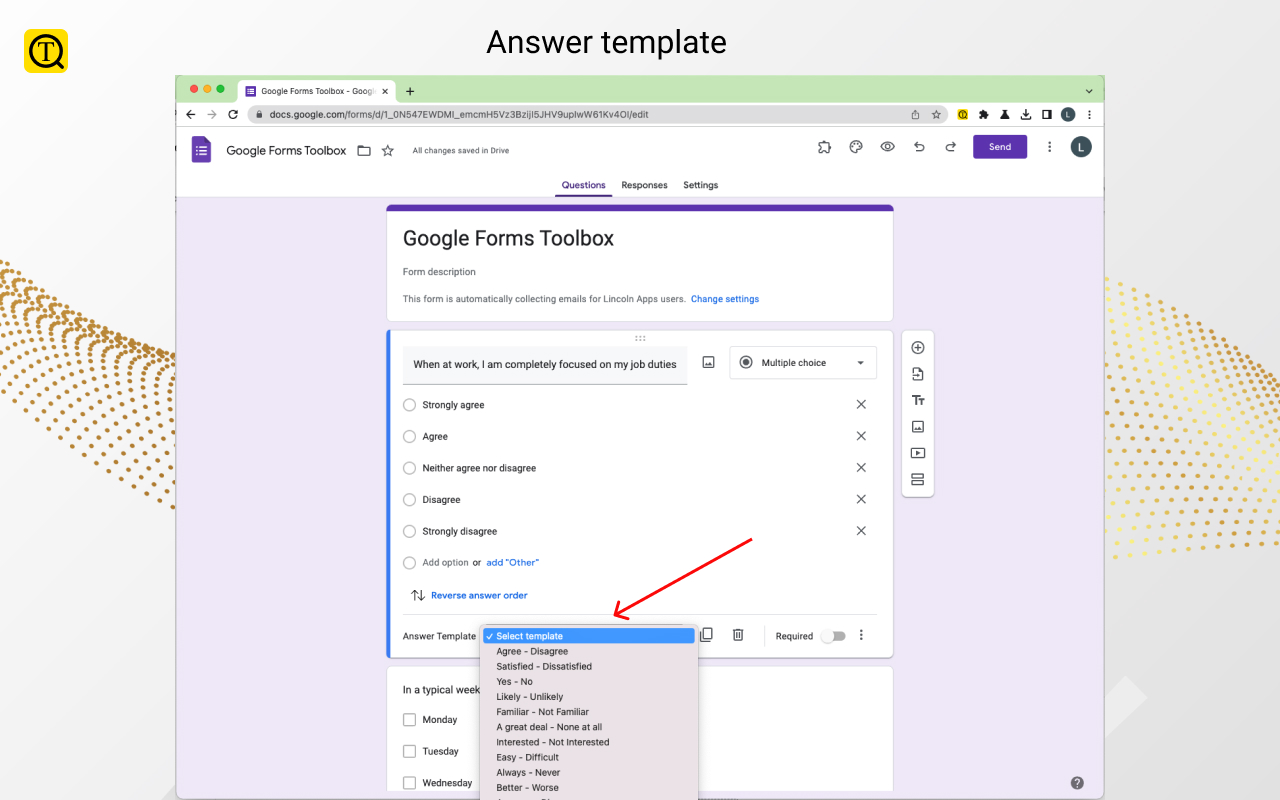Screen dimensions: 1280x800
Task: Click Reverse answer order
Action: click(x=479, y=595)
